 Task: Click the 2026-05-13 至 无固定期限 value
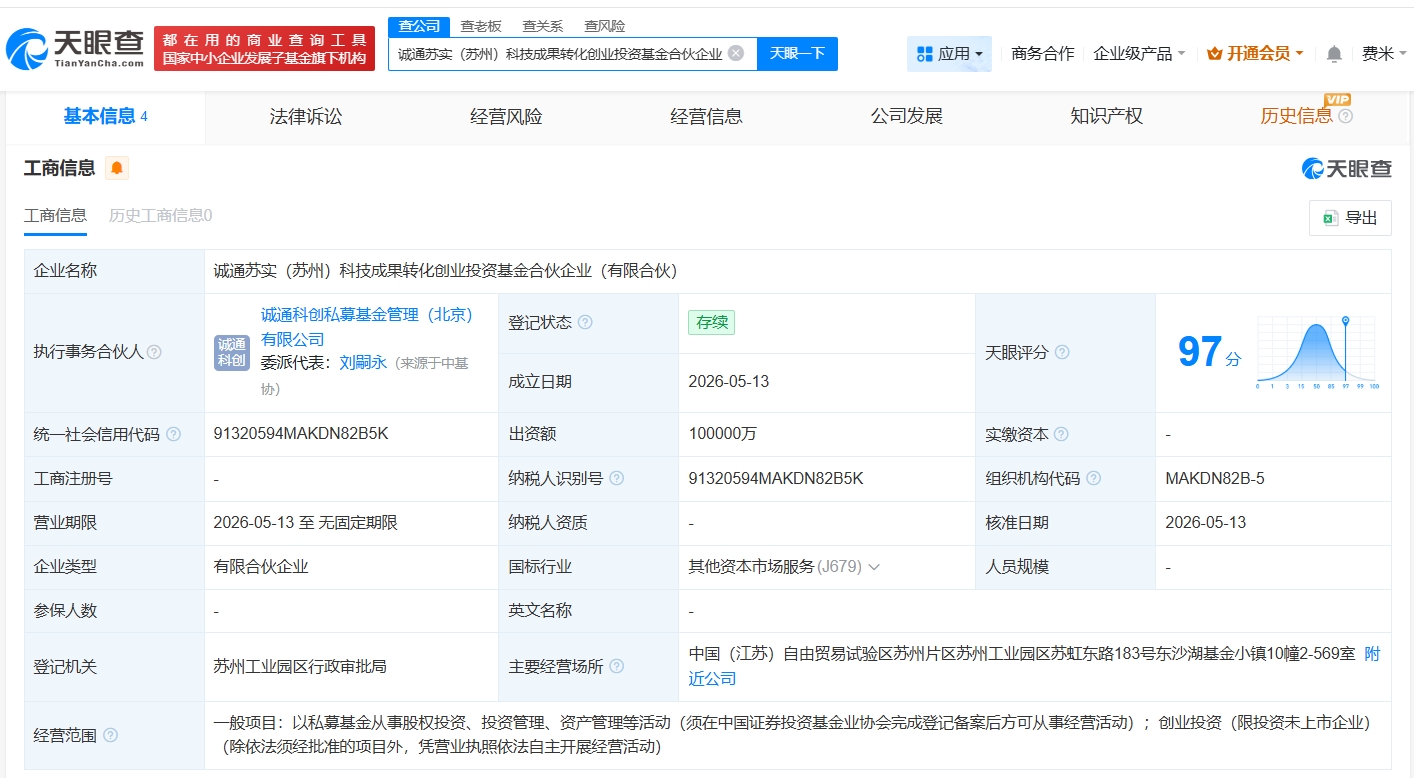pos(306,522)
